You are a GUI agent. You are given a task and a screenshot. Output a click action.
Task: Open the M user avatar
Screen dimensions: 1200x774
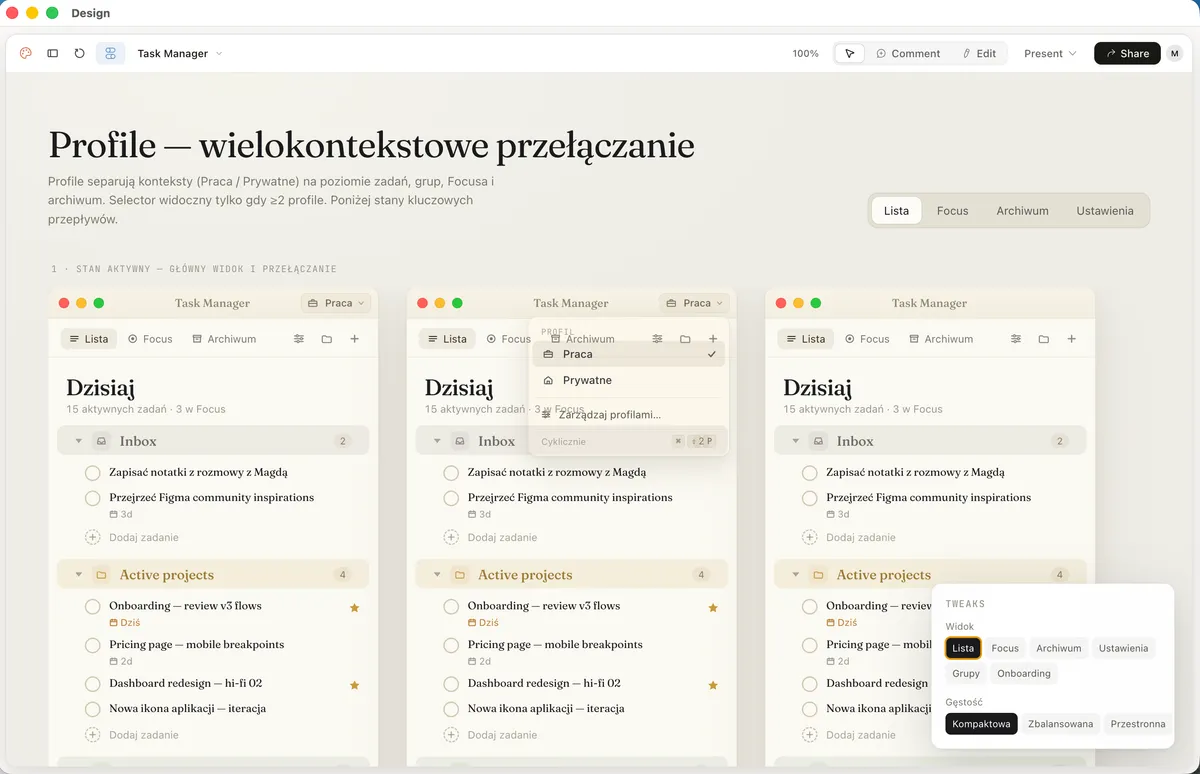[1175, 53]
